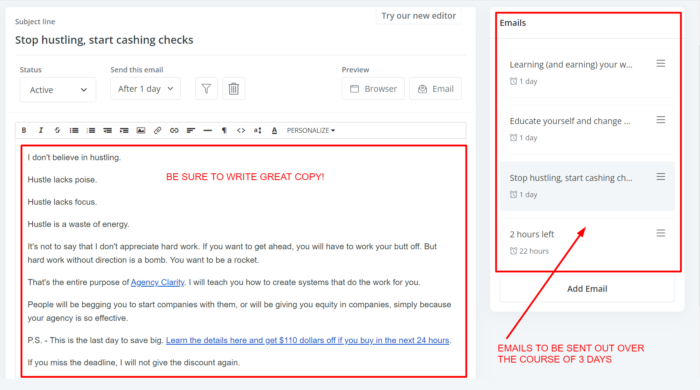The width and height of the screenshot is (700, 390).
Task: Open HTML code view
Action: [x=241, y=130]
